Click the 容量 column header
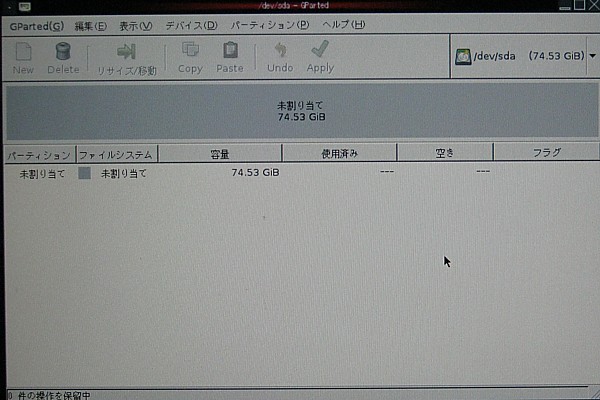The height and width of the screenshot is (400, 600). click(x=220, y=154)
